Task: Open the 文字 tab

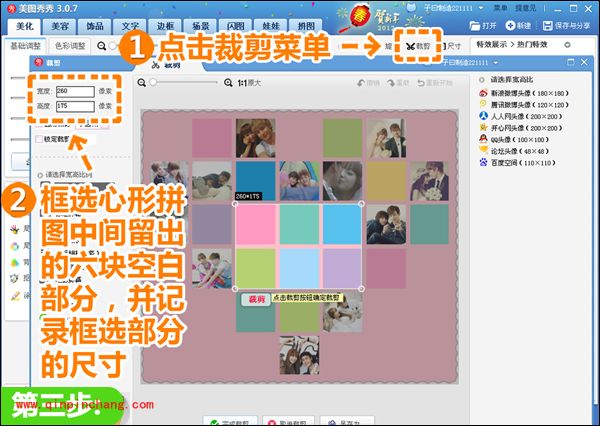Action: [x=130, y=26]
